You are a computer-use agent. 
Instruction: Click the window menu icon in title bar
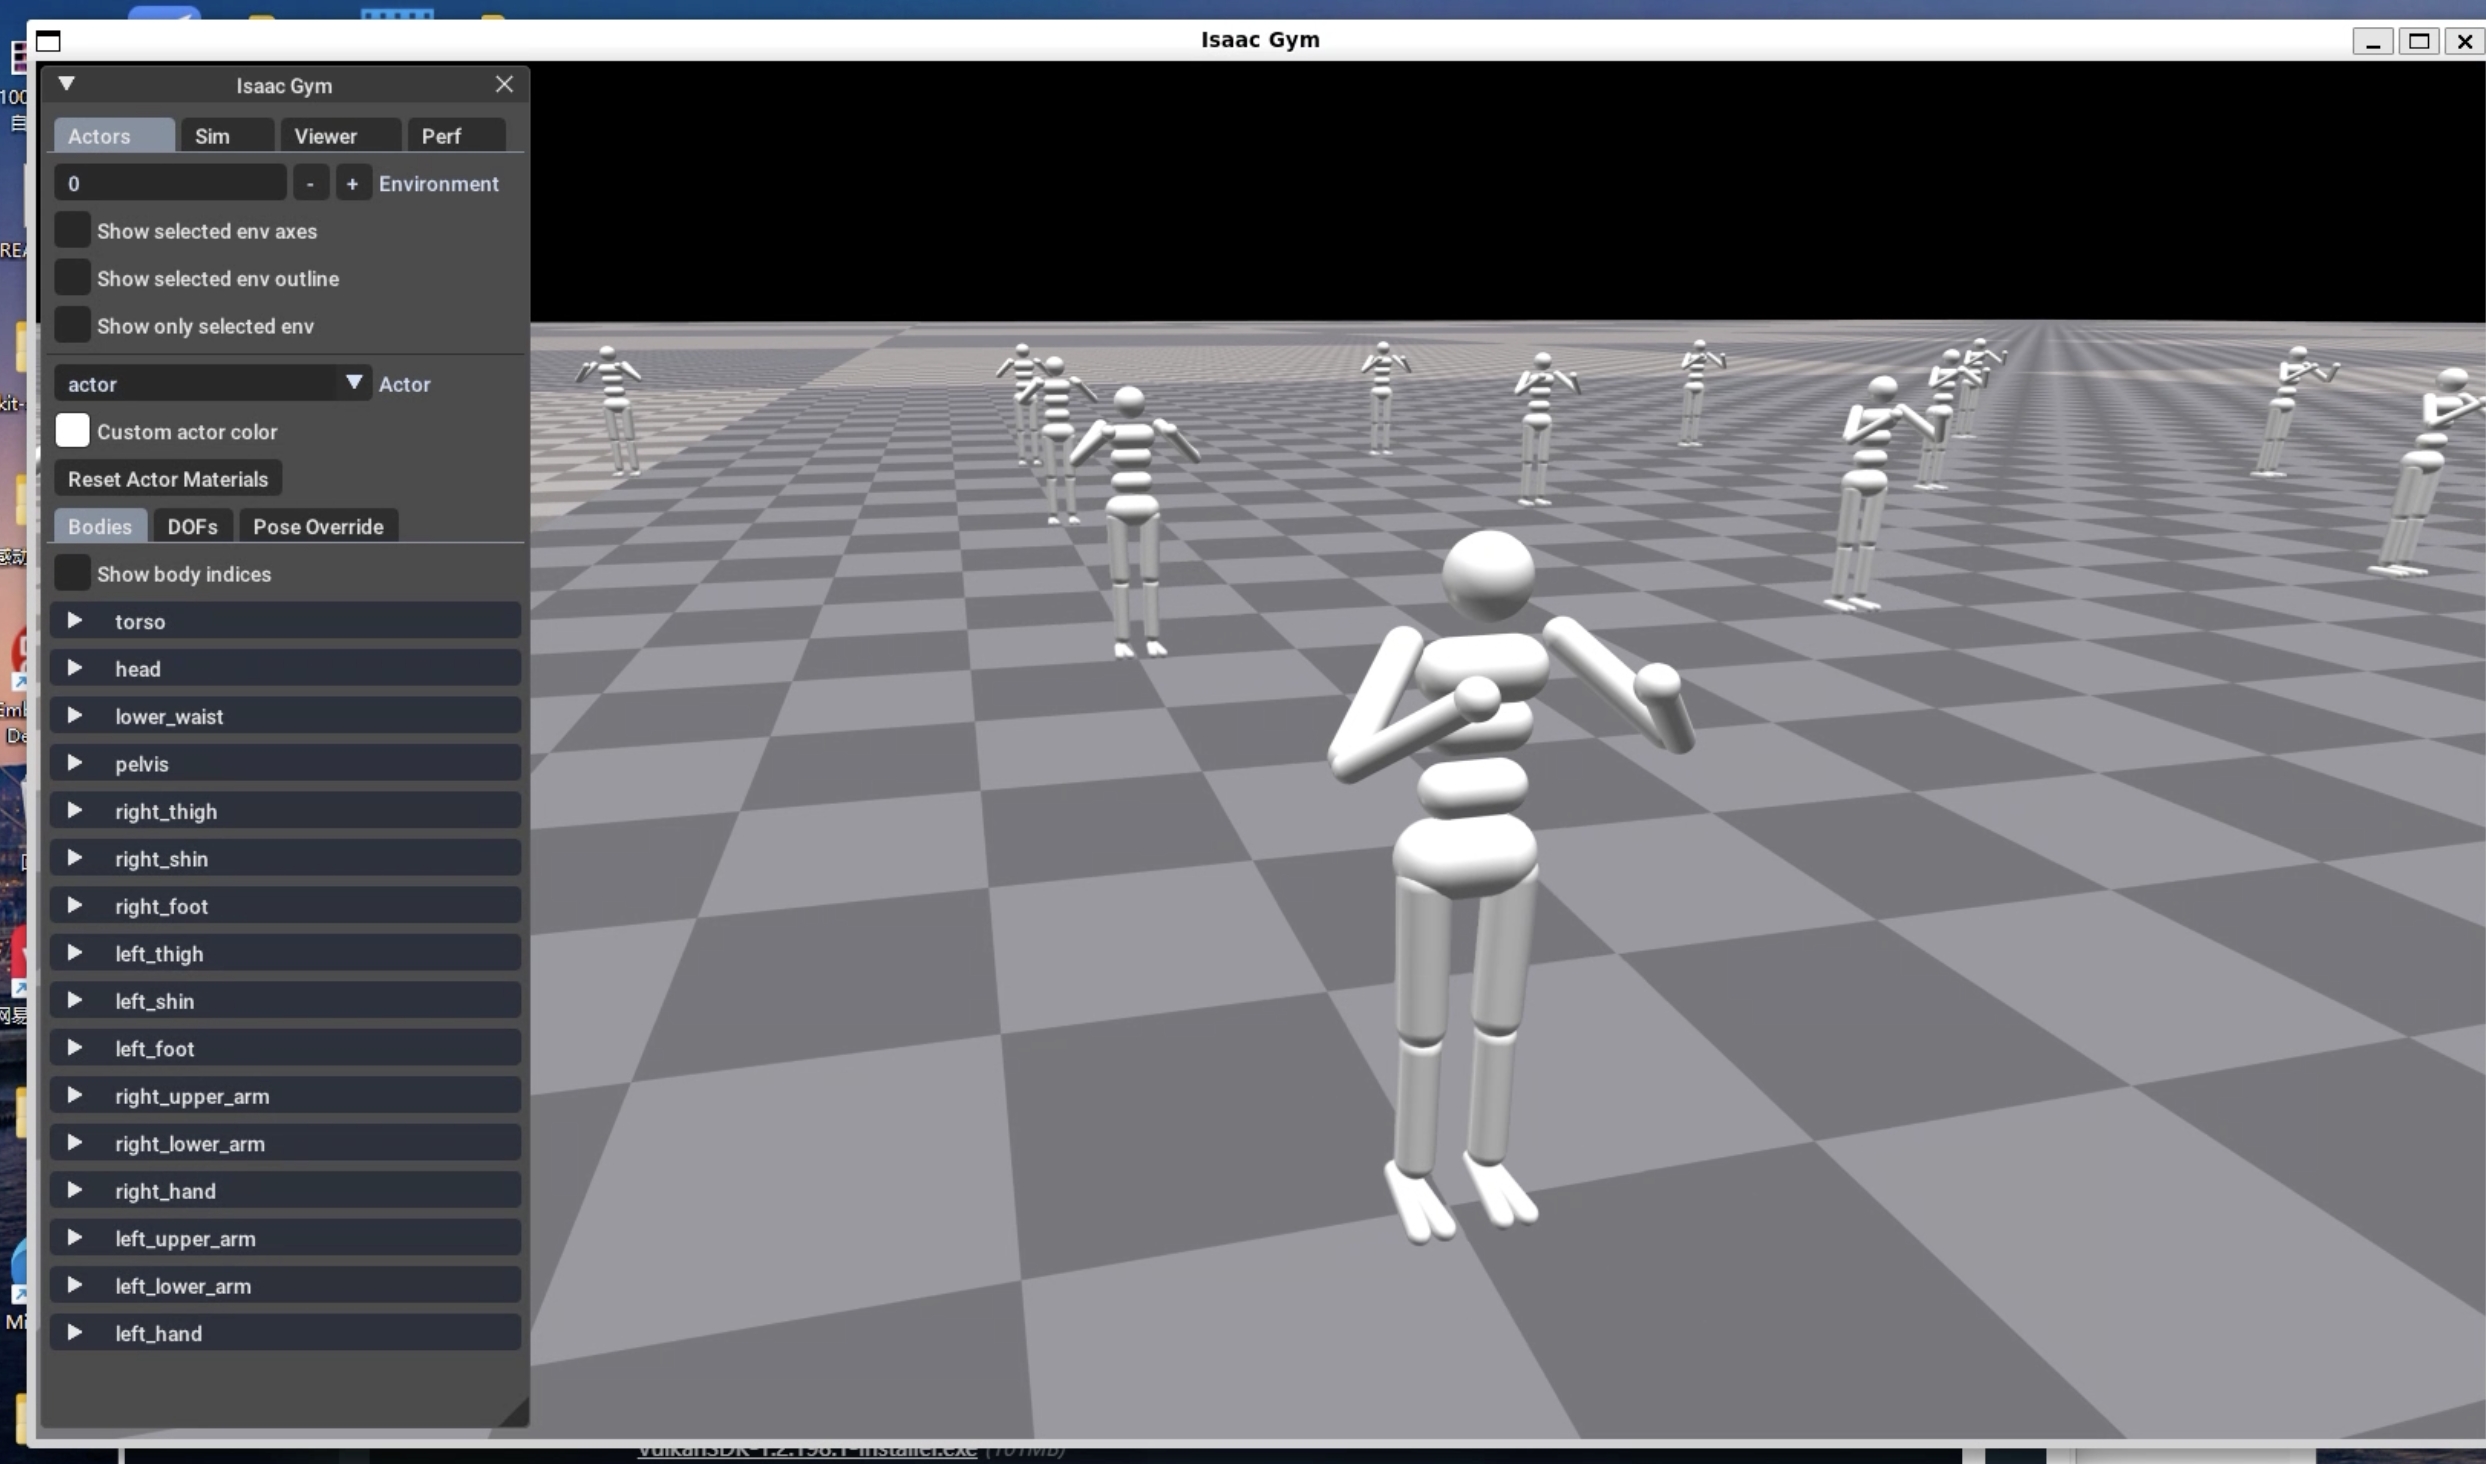pyautogui.click(x=48, y=41)
